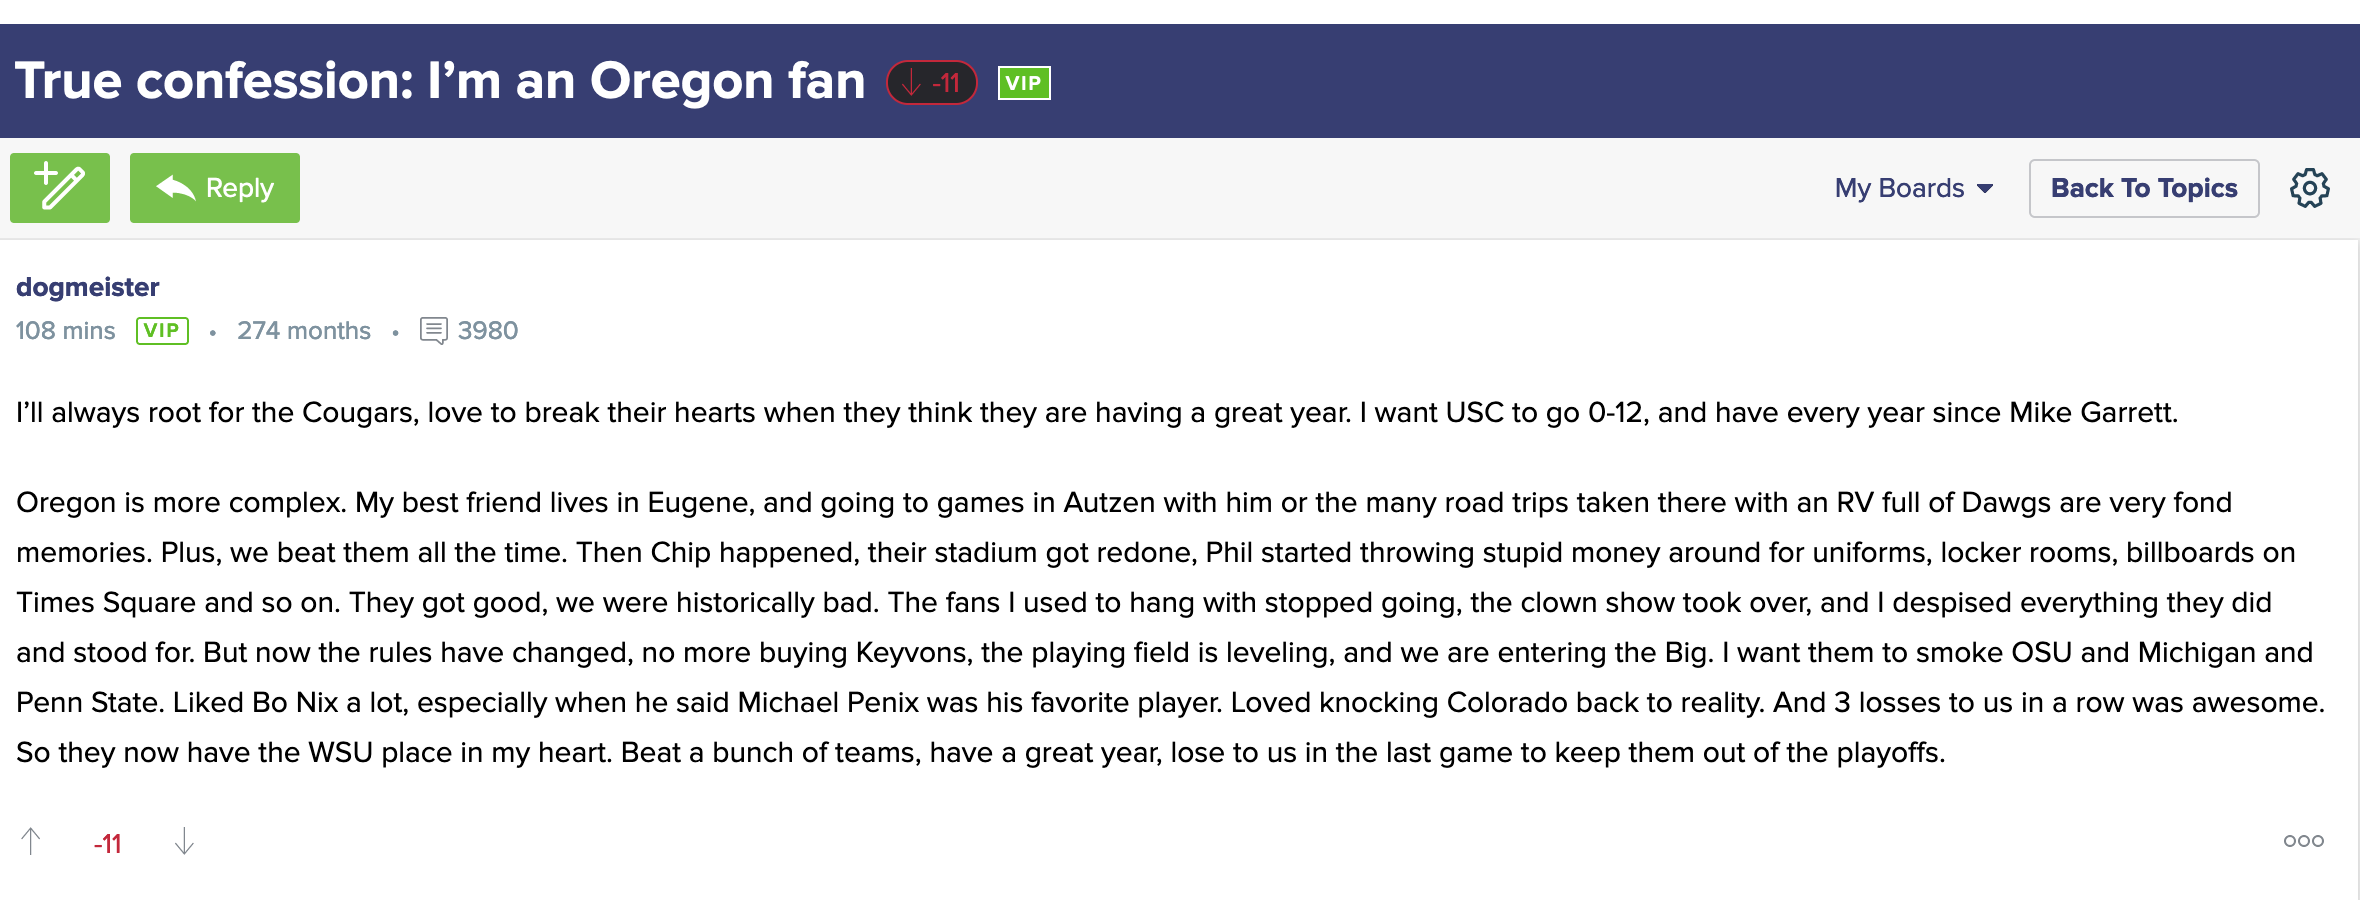Click the red -11 badge in the title bar
The height and width of the screenshot is (900, 2360).
pos(931,83)
